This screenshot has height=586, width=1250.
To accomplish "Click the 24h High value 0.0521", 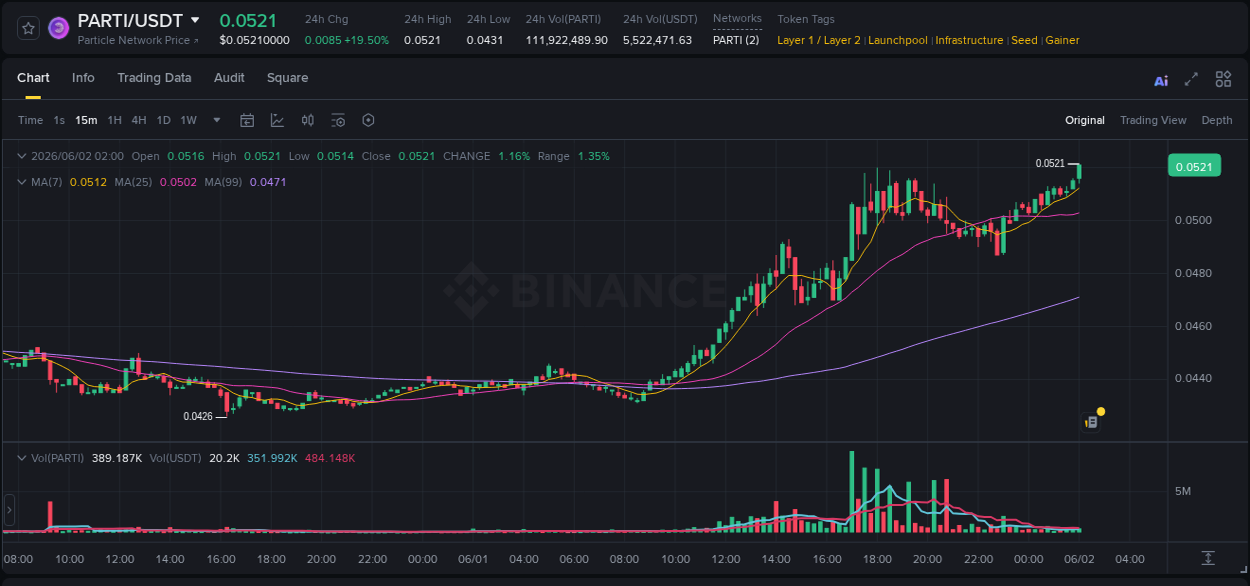I will [x=422, y=40].
